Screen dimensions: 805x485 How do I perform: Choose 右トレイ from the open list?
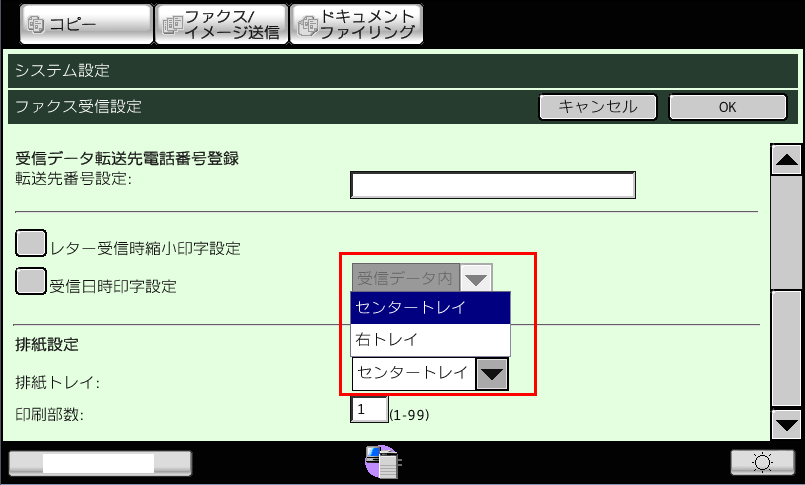430,340
